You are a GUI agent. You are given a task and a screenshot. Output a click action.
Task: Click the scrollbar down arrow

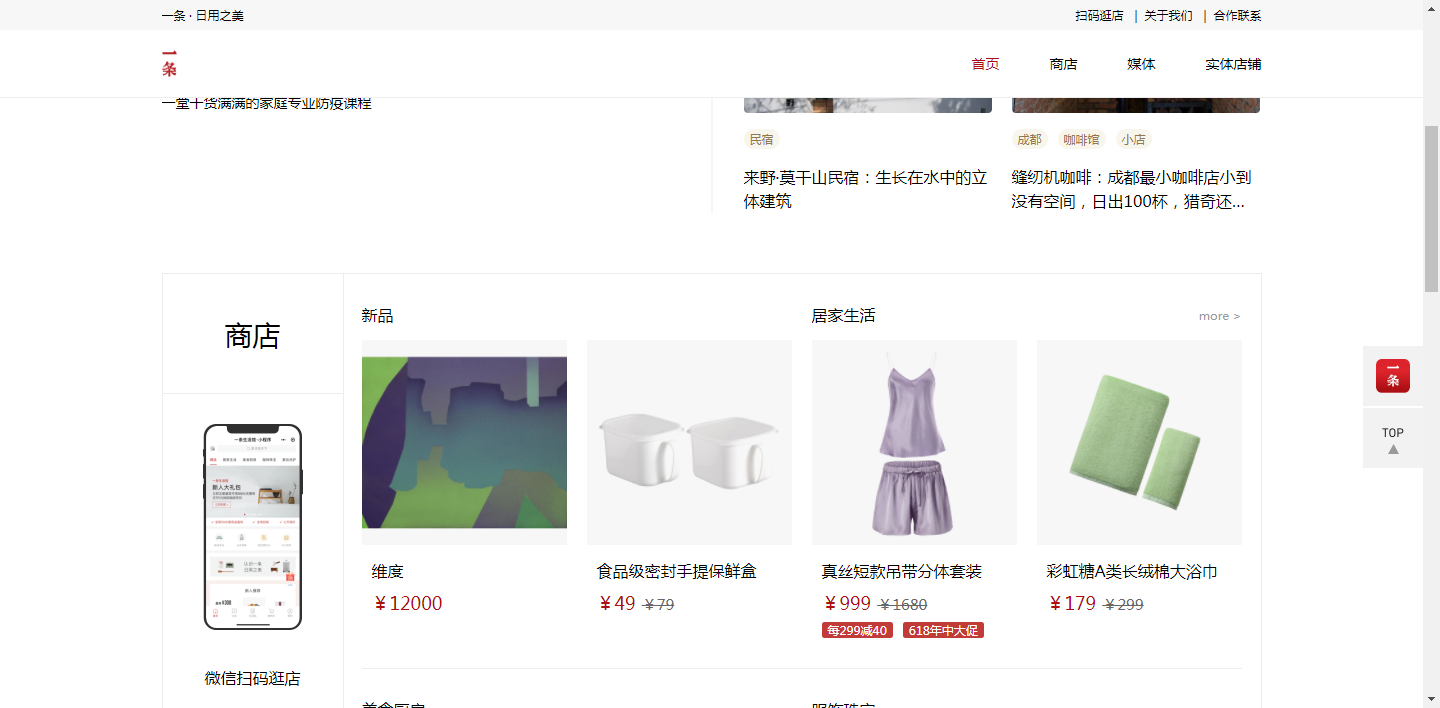click(x=1431, y=699)
